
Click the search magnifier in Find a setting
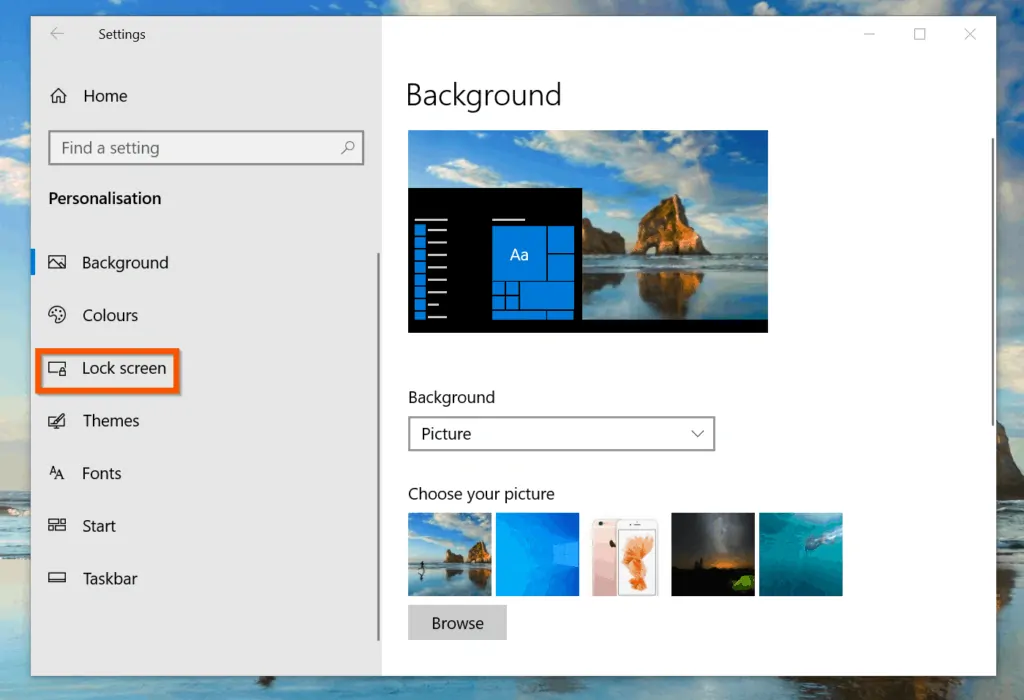[x=347, y=147]
